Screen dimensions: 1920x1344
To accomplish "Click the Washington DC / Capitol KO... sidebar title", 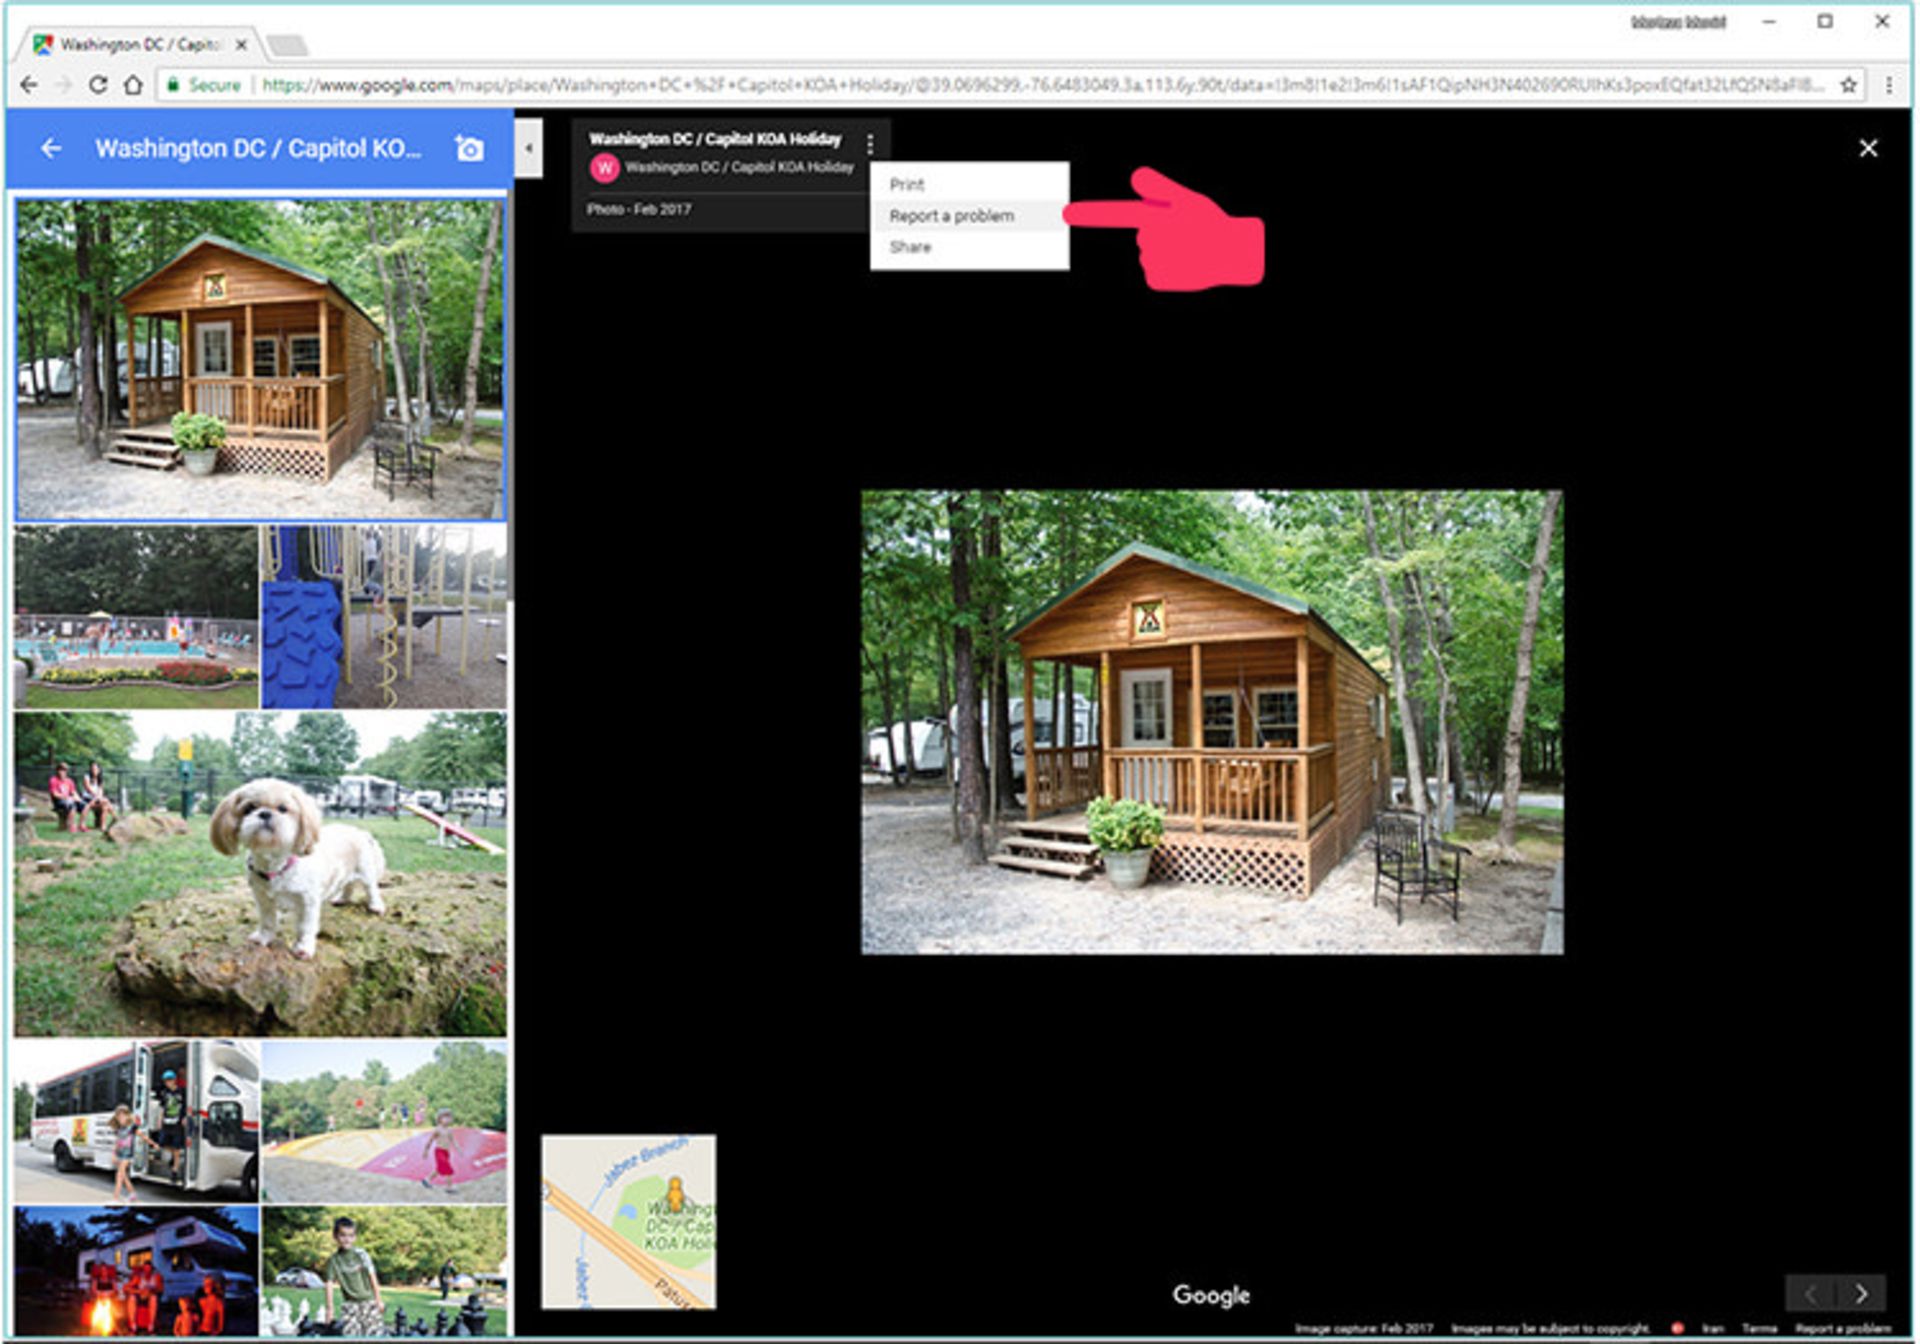I will pyautogui.click(x=258, y=148).
